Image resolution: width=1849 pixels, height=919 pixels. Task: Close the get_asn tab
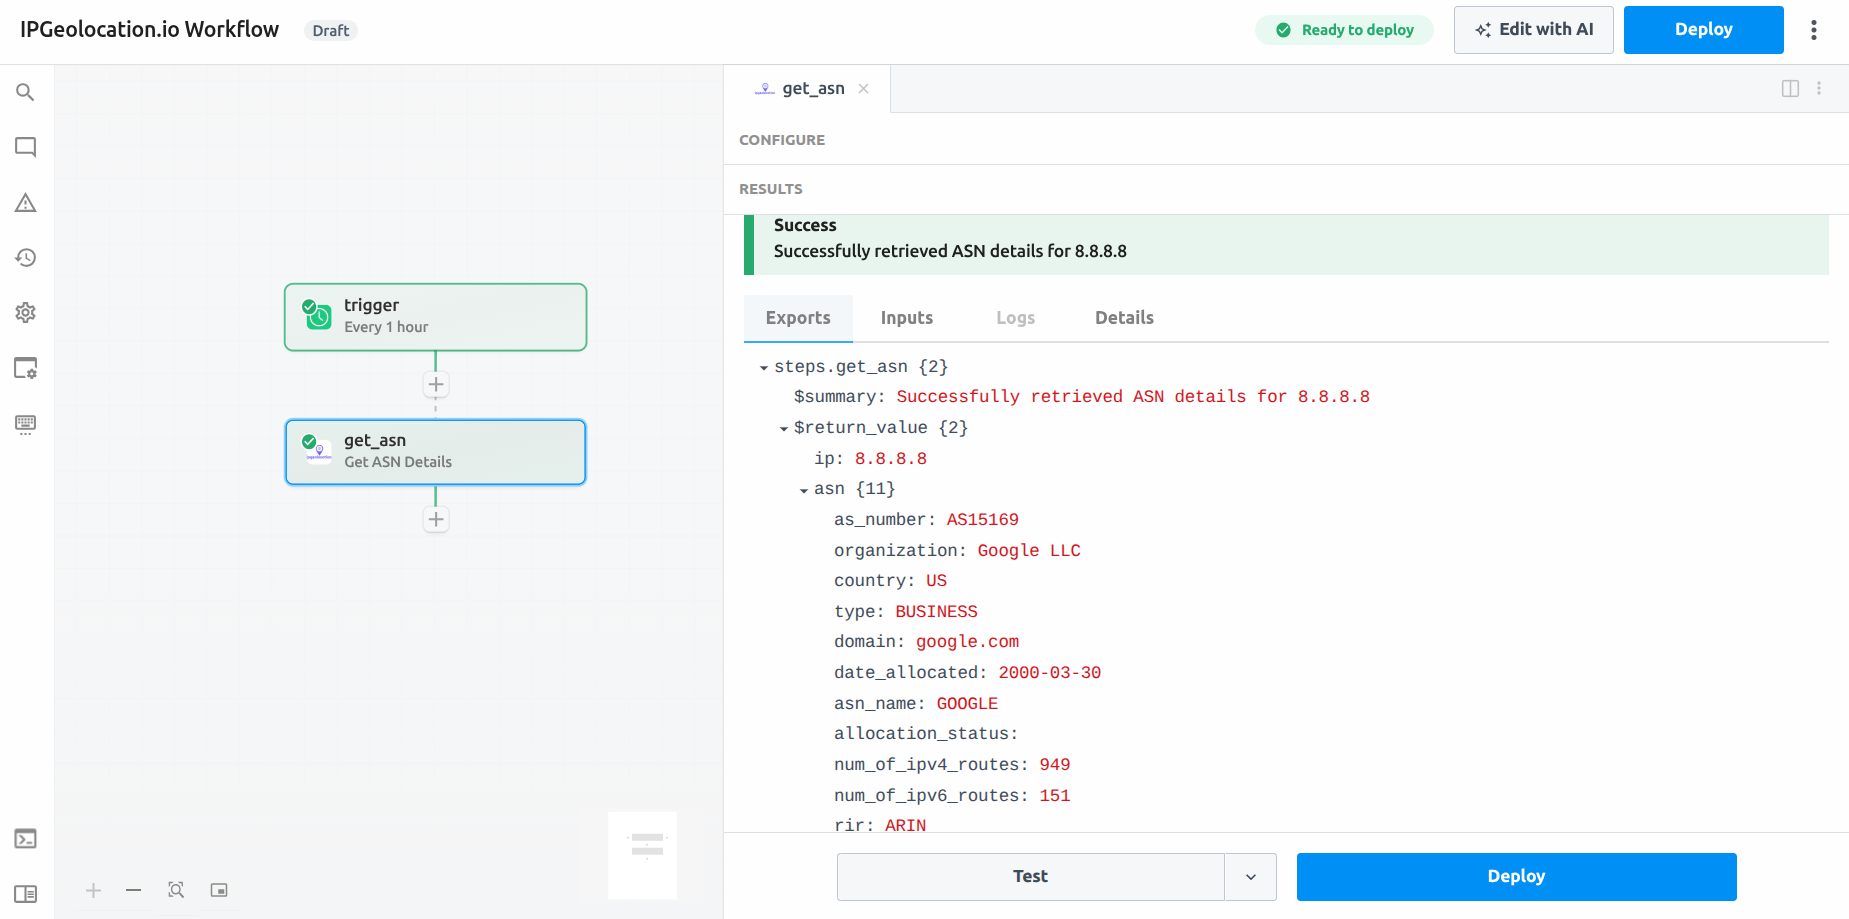coord(863,89)
